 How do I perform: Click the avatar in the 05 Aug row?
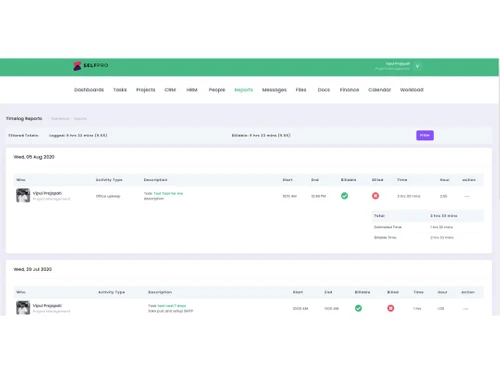23,195
